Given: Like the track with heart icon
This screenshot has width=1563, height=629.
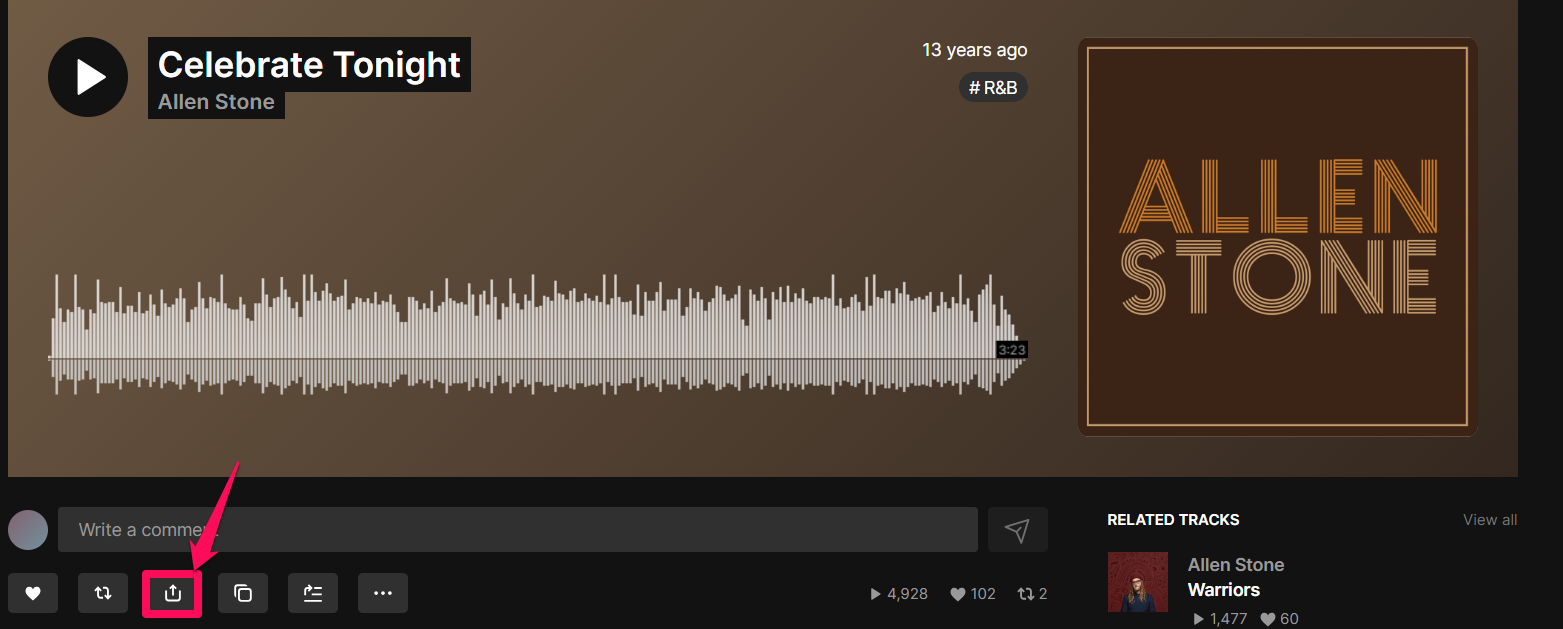Looking at the screenshot, I should pyautogui.click(x=33, y=593).
